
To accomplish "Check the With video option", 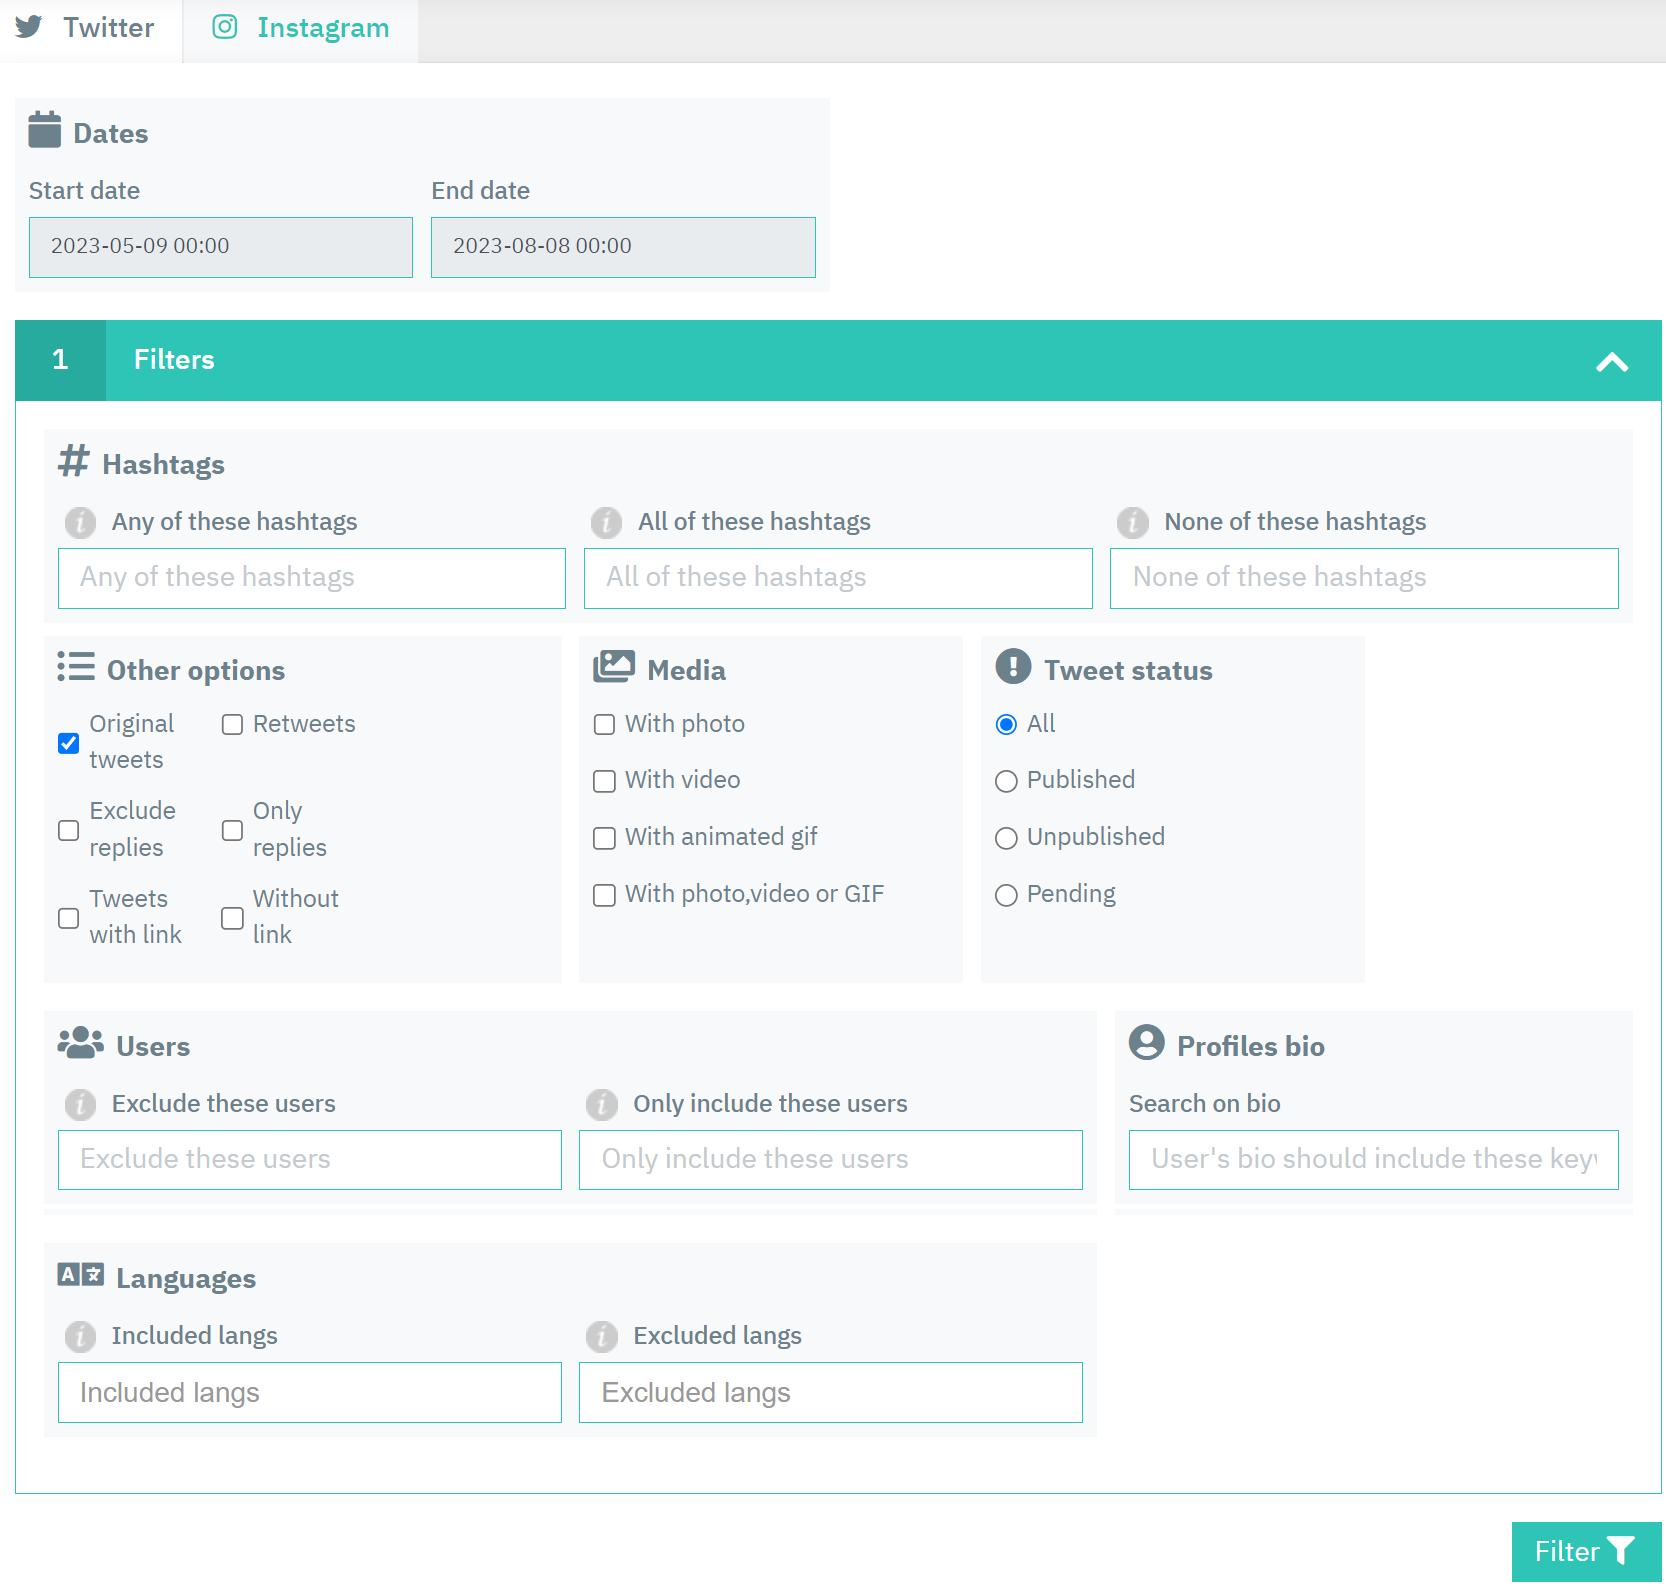I will tap(604, 781).
